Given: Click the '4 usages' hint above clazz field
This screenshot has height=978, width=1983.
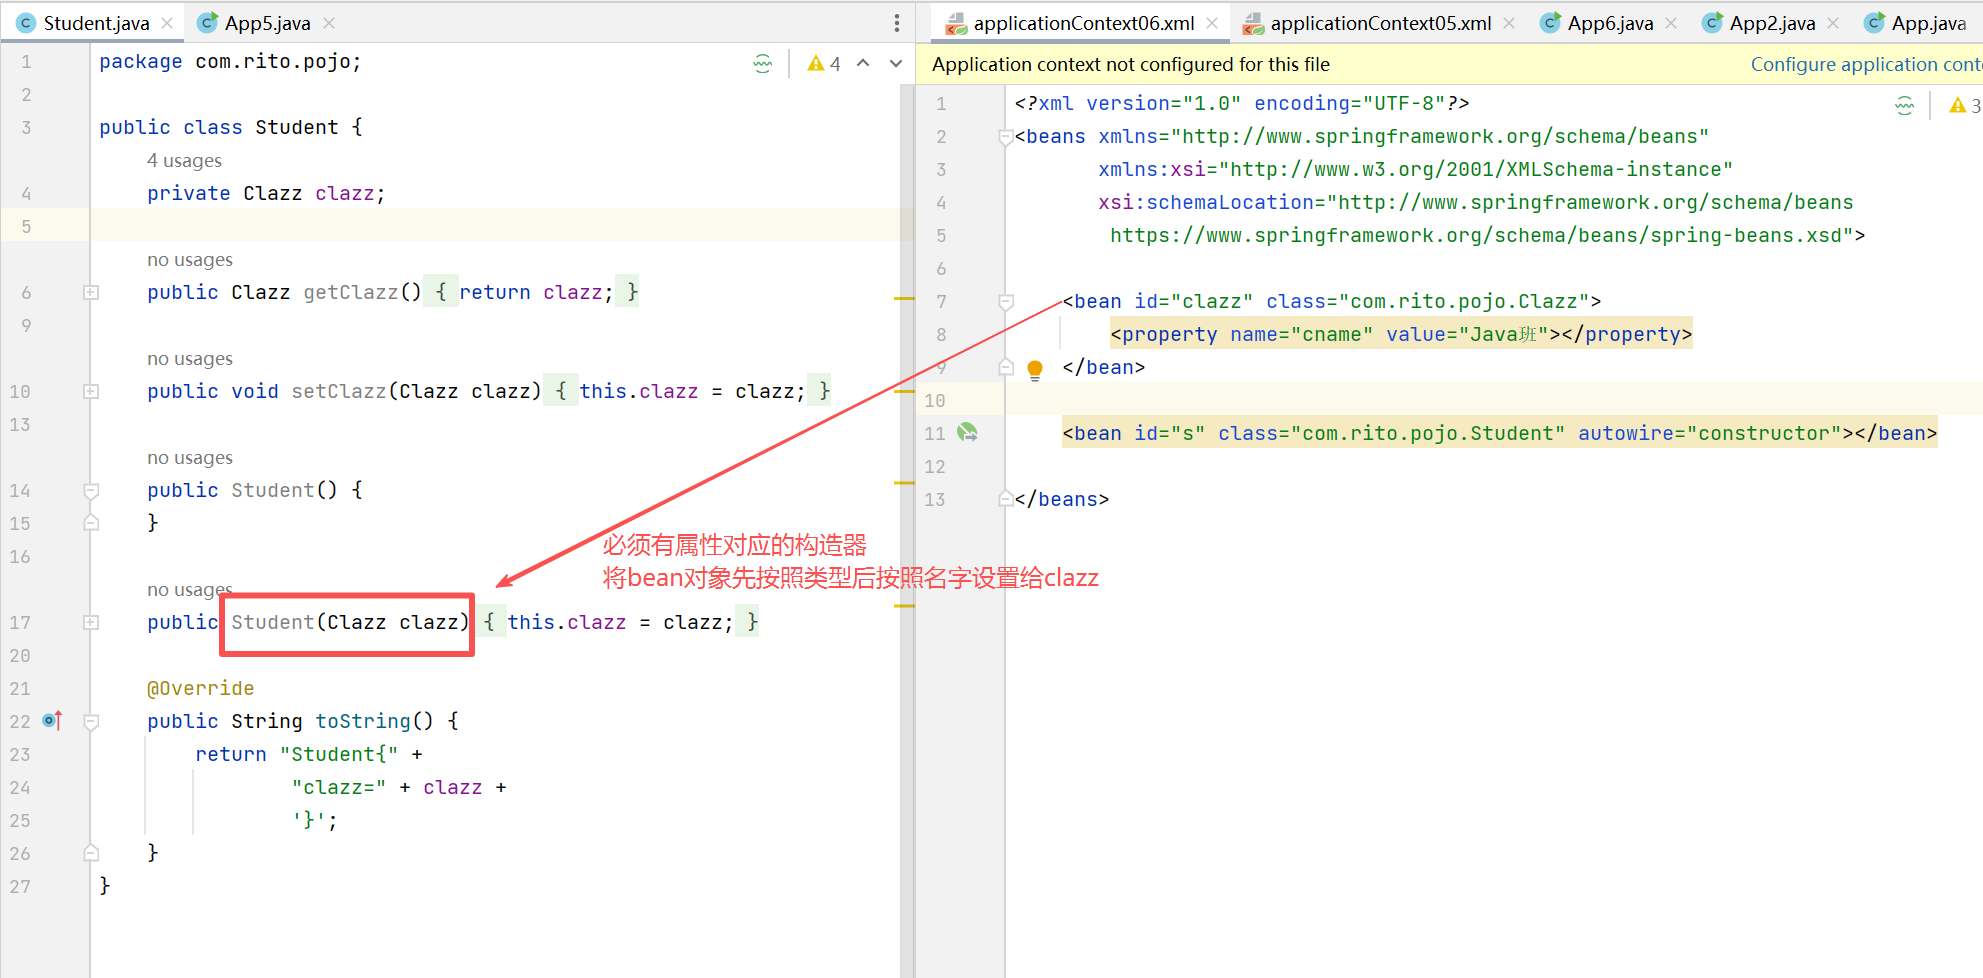Looking at the screenshot, I should click(x=184, y=160).
